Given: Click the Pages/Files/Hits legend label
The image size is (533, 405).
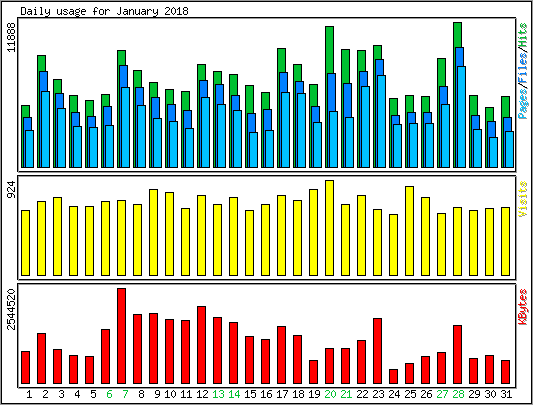Looking at the screenshot, I should 523,71.
